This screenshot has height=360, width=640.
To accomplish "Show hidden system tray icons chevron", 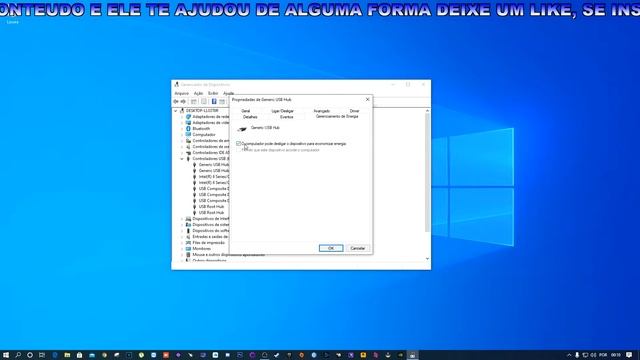I will click(x=569, y=355).
